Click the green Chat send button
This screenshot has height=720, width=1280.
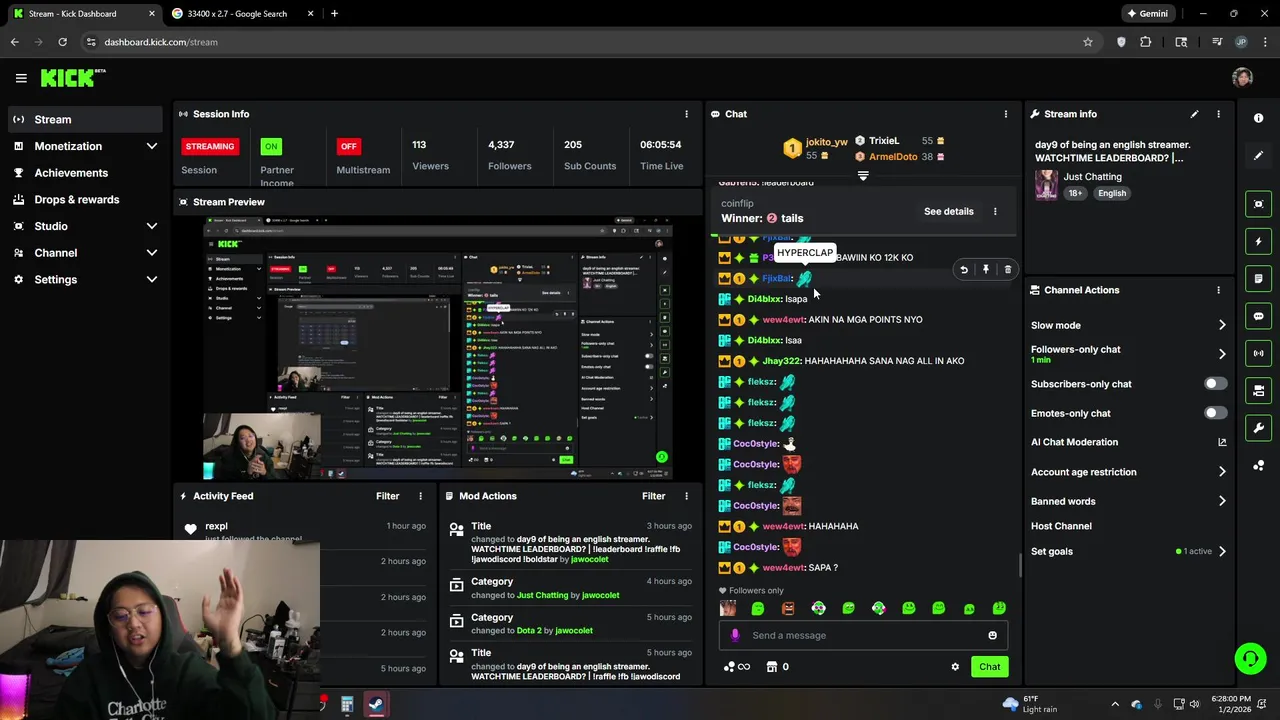[x=989, y=667]
